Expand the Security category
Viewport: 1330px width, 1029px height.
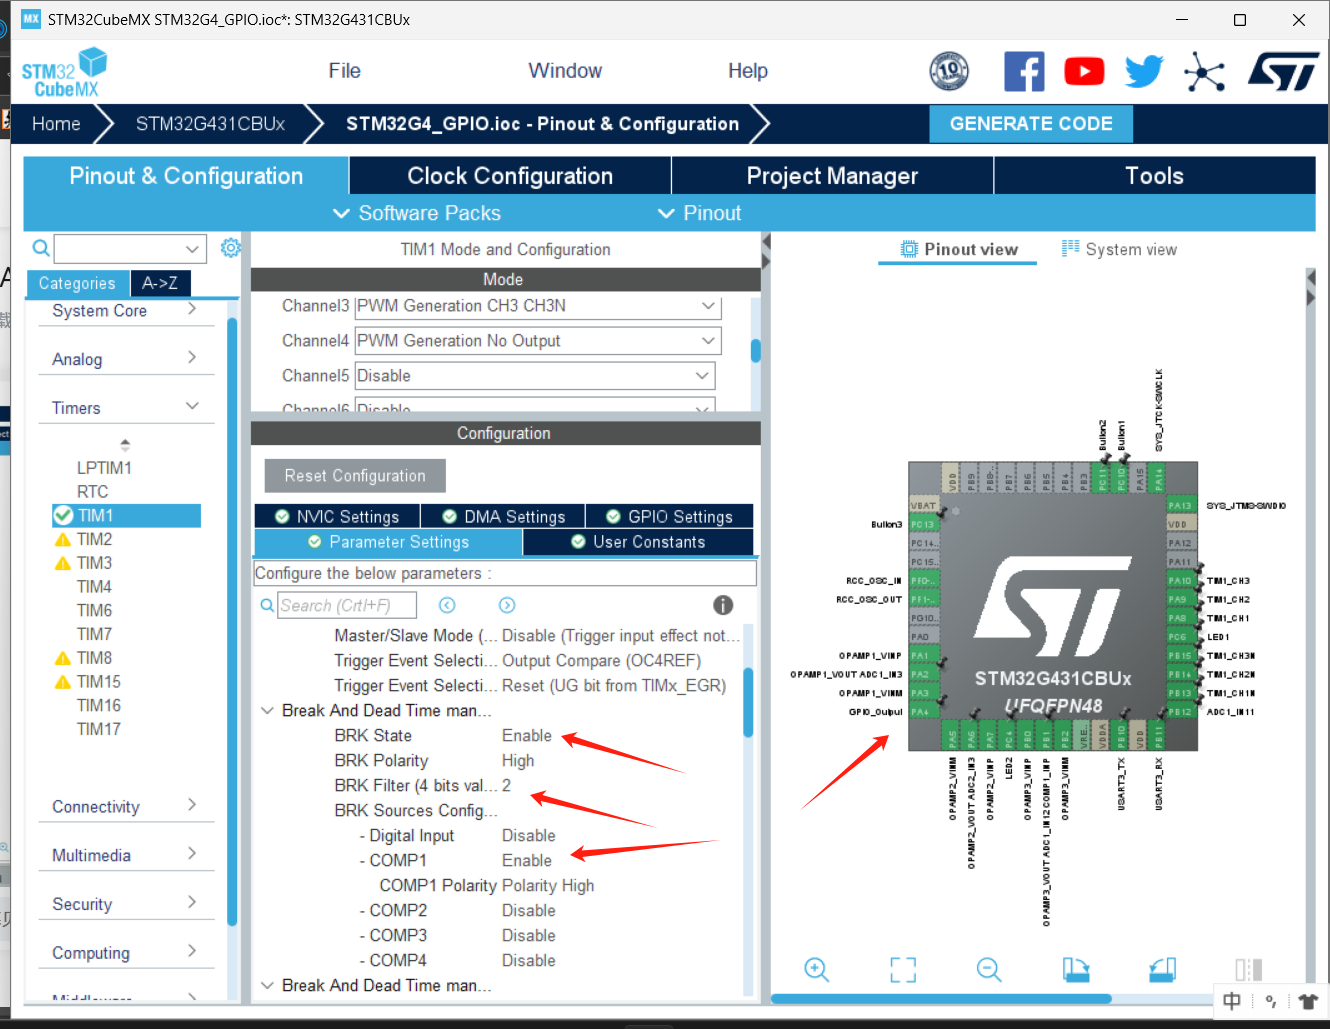(x=192, y=902)
